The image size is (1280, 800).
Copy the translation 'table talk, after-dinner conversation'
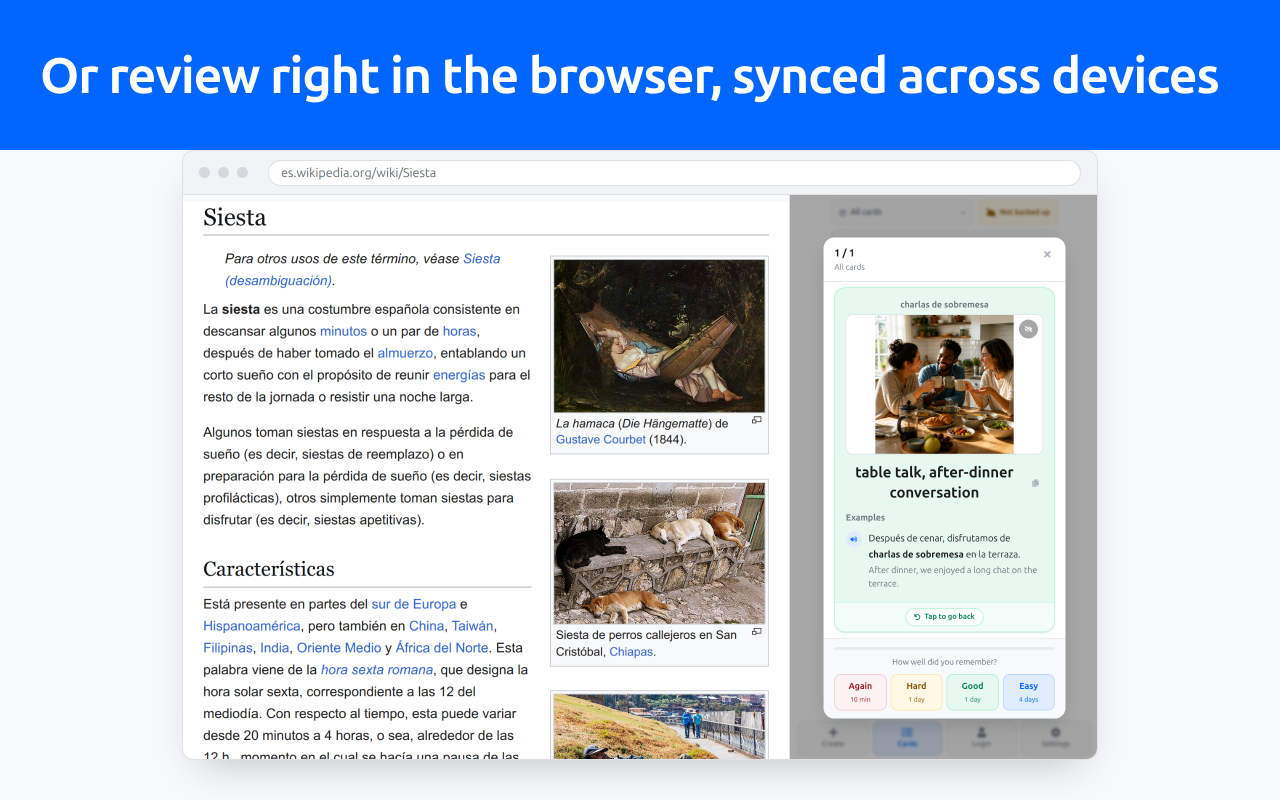coord(1035,483)
